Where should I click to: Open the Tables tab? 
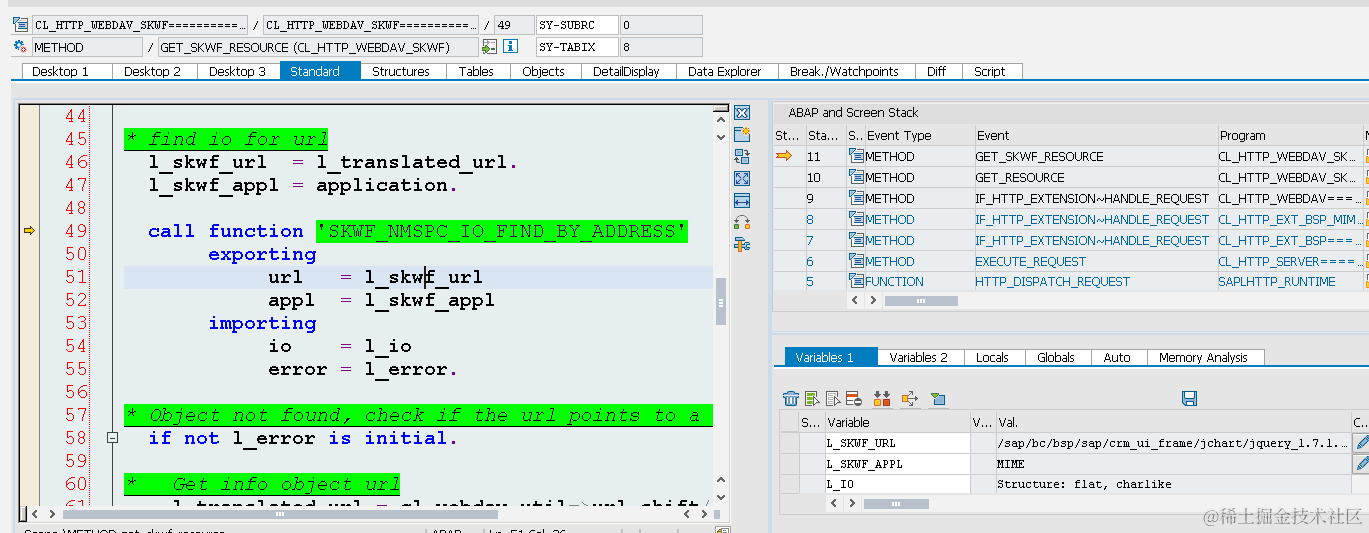[x=476, y=71]
